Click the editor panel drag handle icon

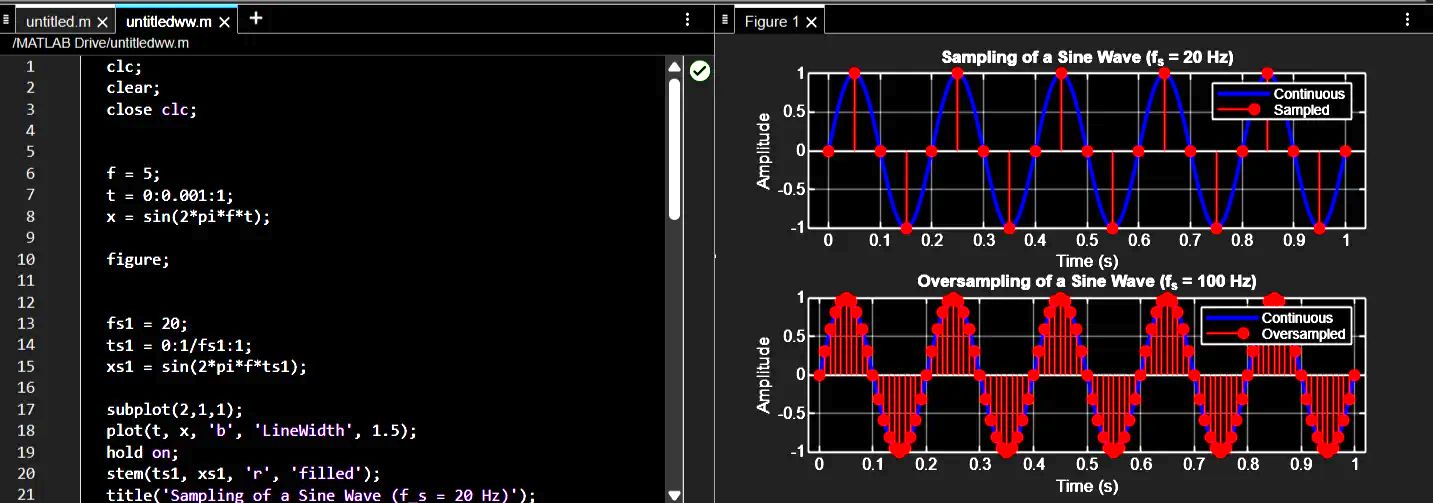coord(7,20)
